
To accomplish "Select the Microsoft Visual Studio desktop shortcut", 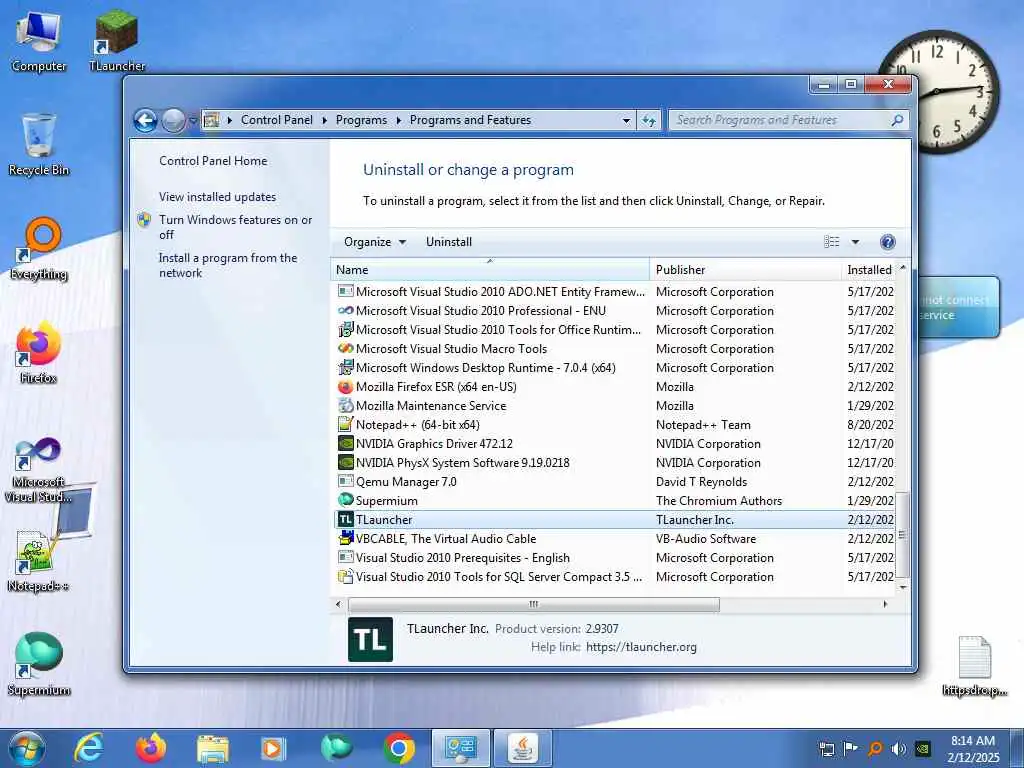I will point(39,470).
